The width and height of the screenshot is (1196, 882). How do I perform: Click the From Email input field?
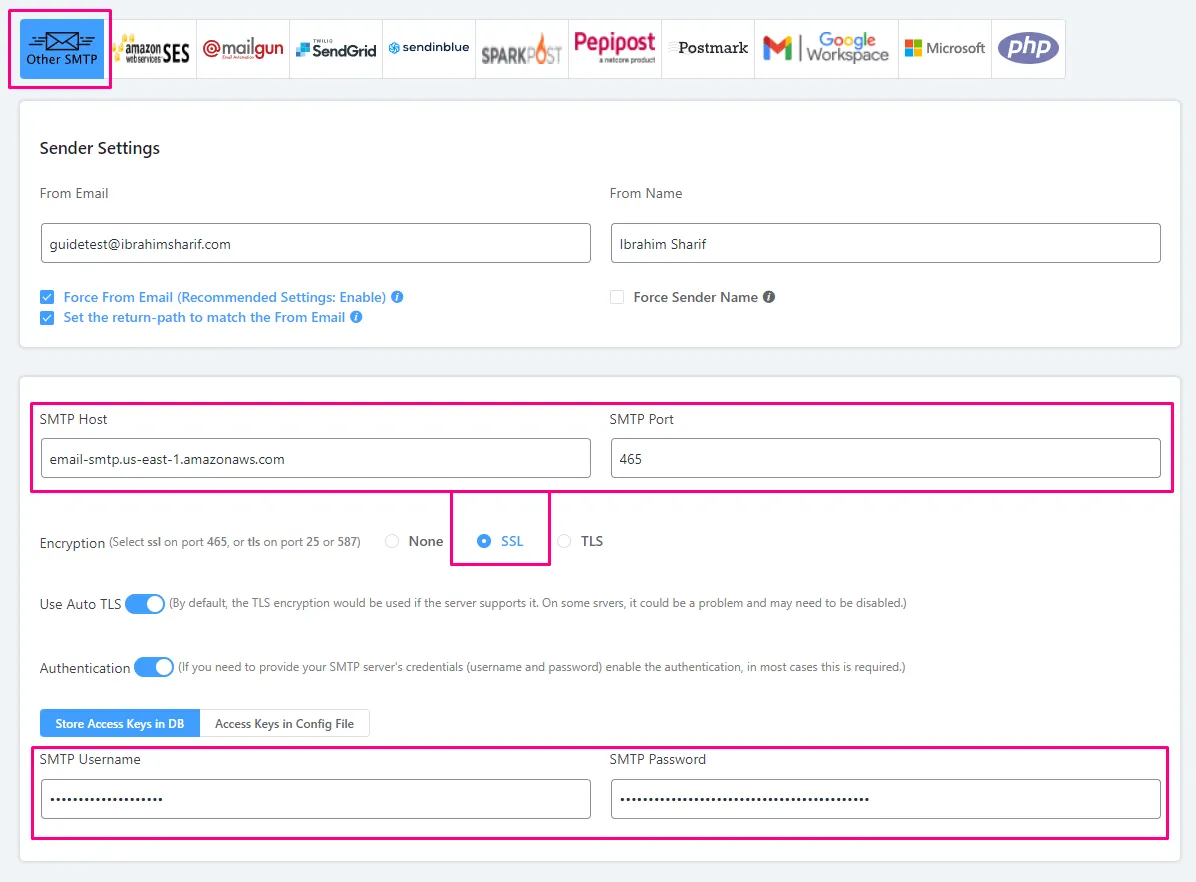coord(316,243)
